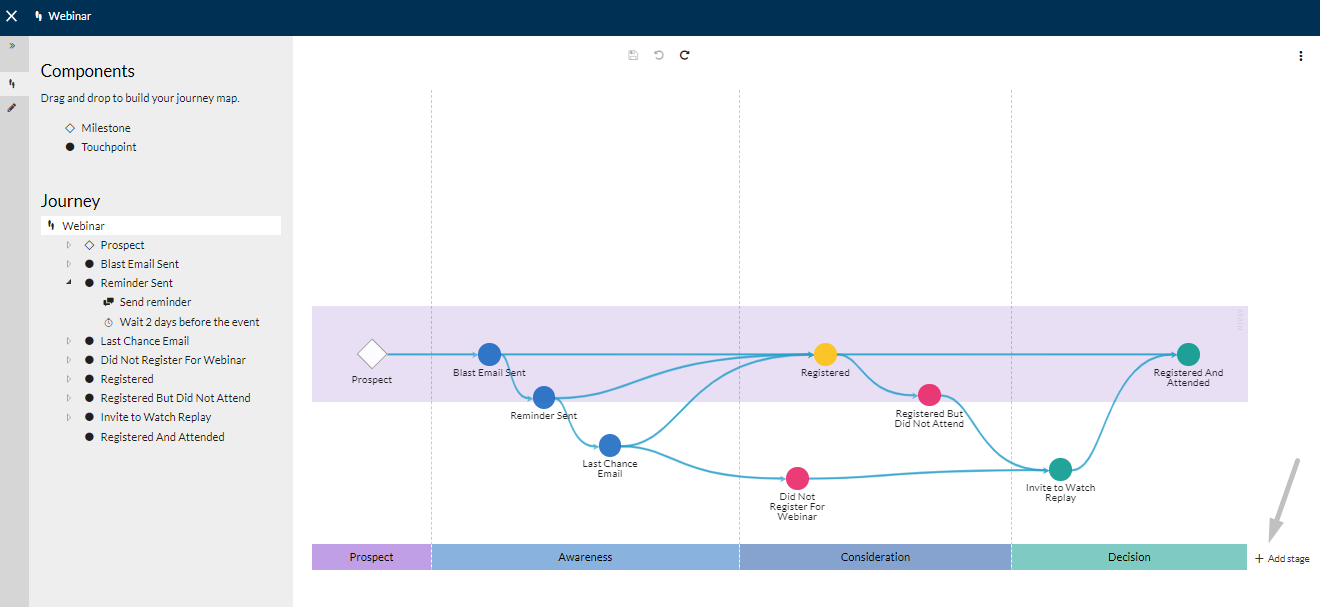
Task: Click the Add stage button
Action: (x=1282, y=559)
